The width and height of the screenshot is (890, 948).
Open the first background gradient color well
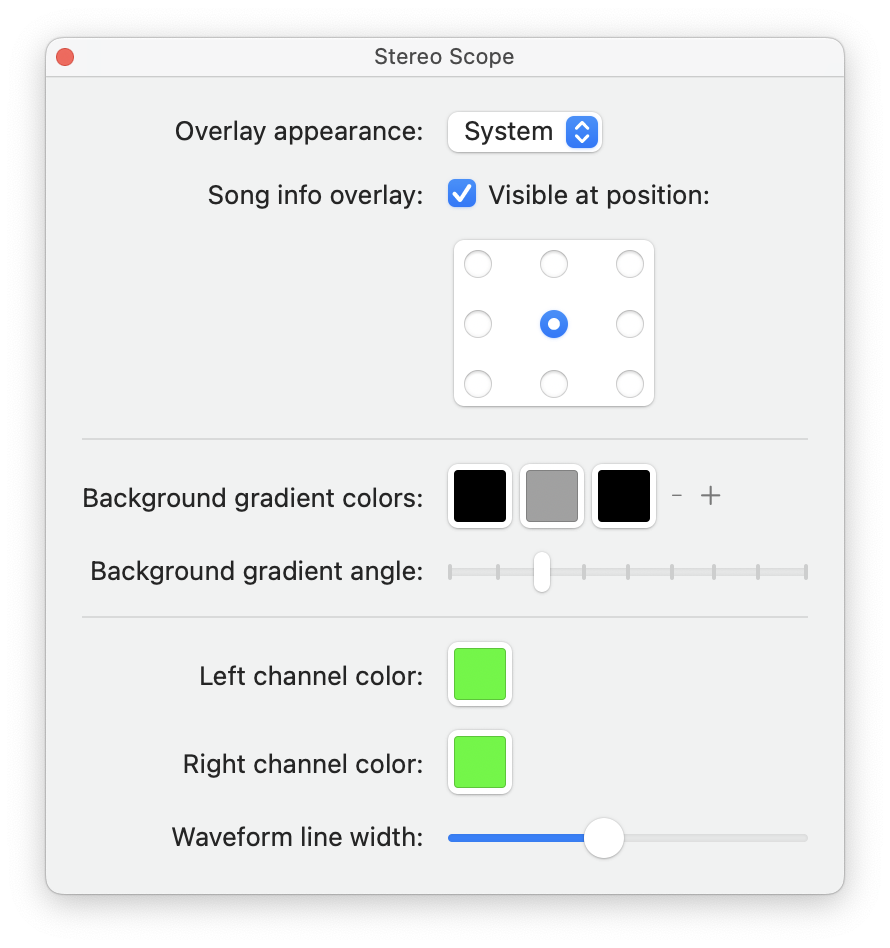(479, 496)
